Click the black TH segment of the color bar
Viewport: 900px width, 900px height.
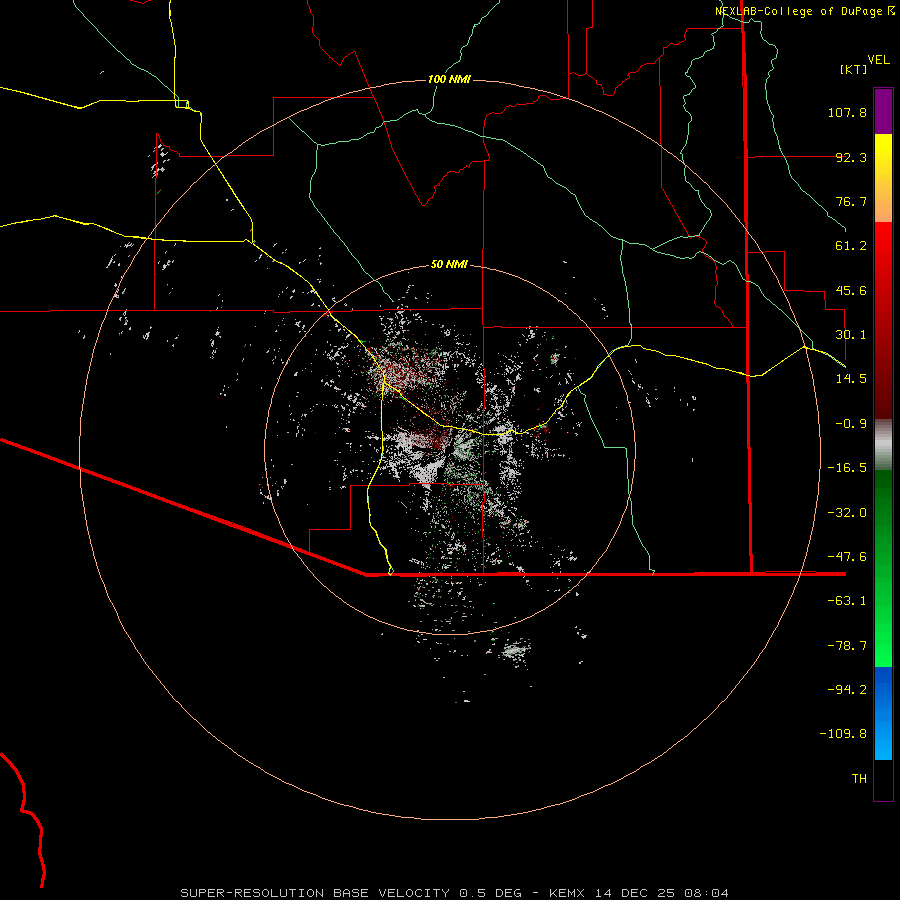[883, 780]
